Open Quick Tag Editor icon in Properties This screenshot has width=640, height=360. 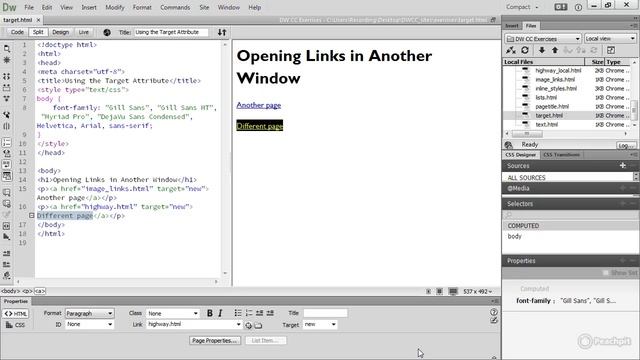coord(494,320)
